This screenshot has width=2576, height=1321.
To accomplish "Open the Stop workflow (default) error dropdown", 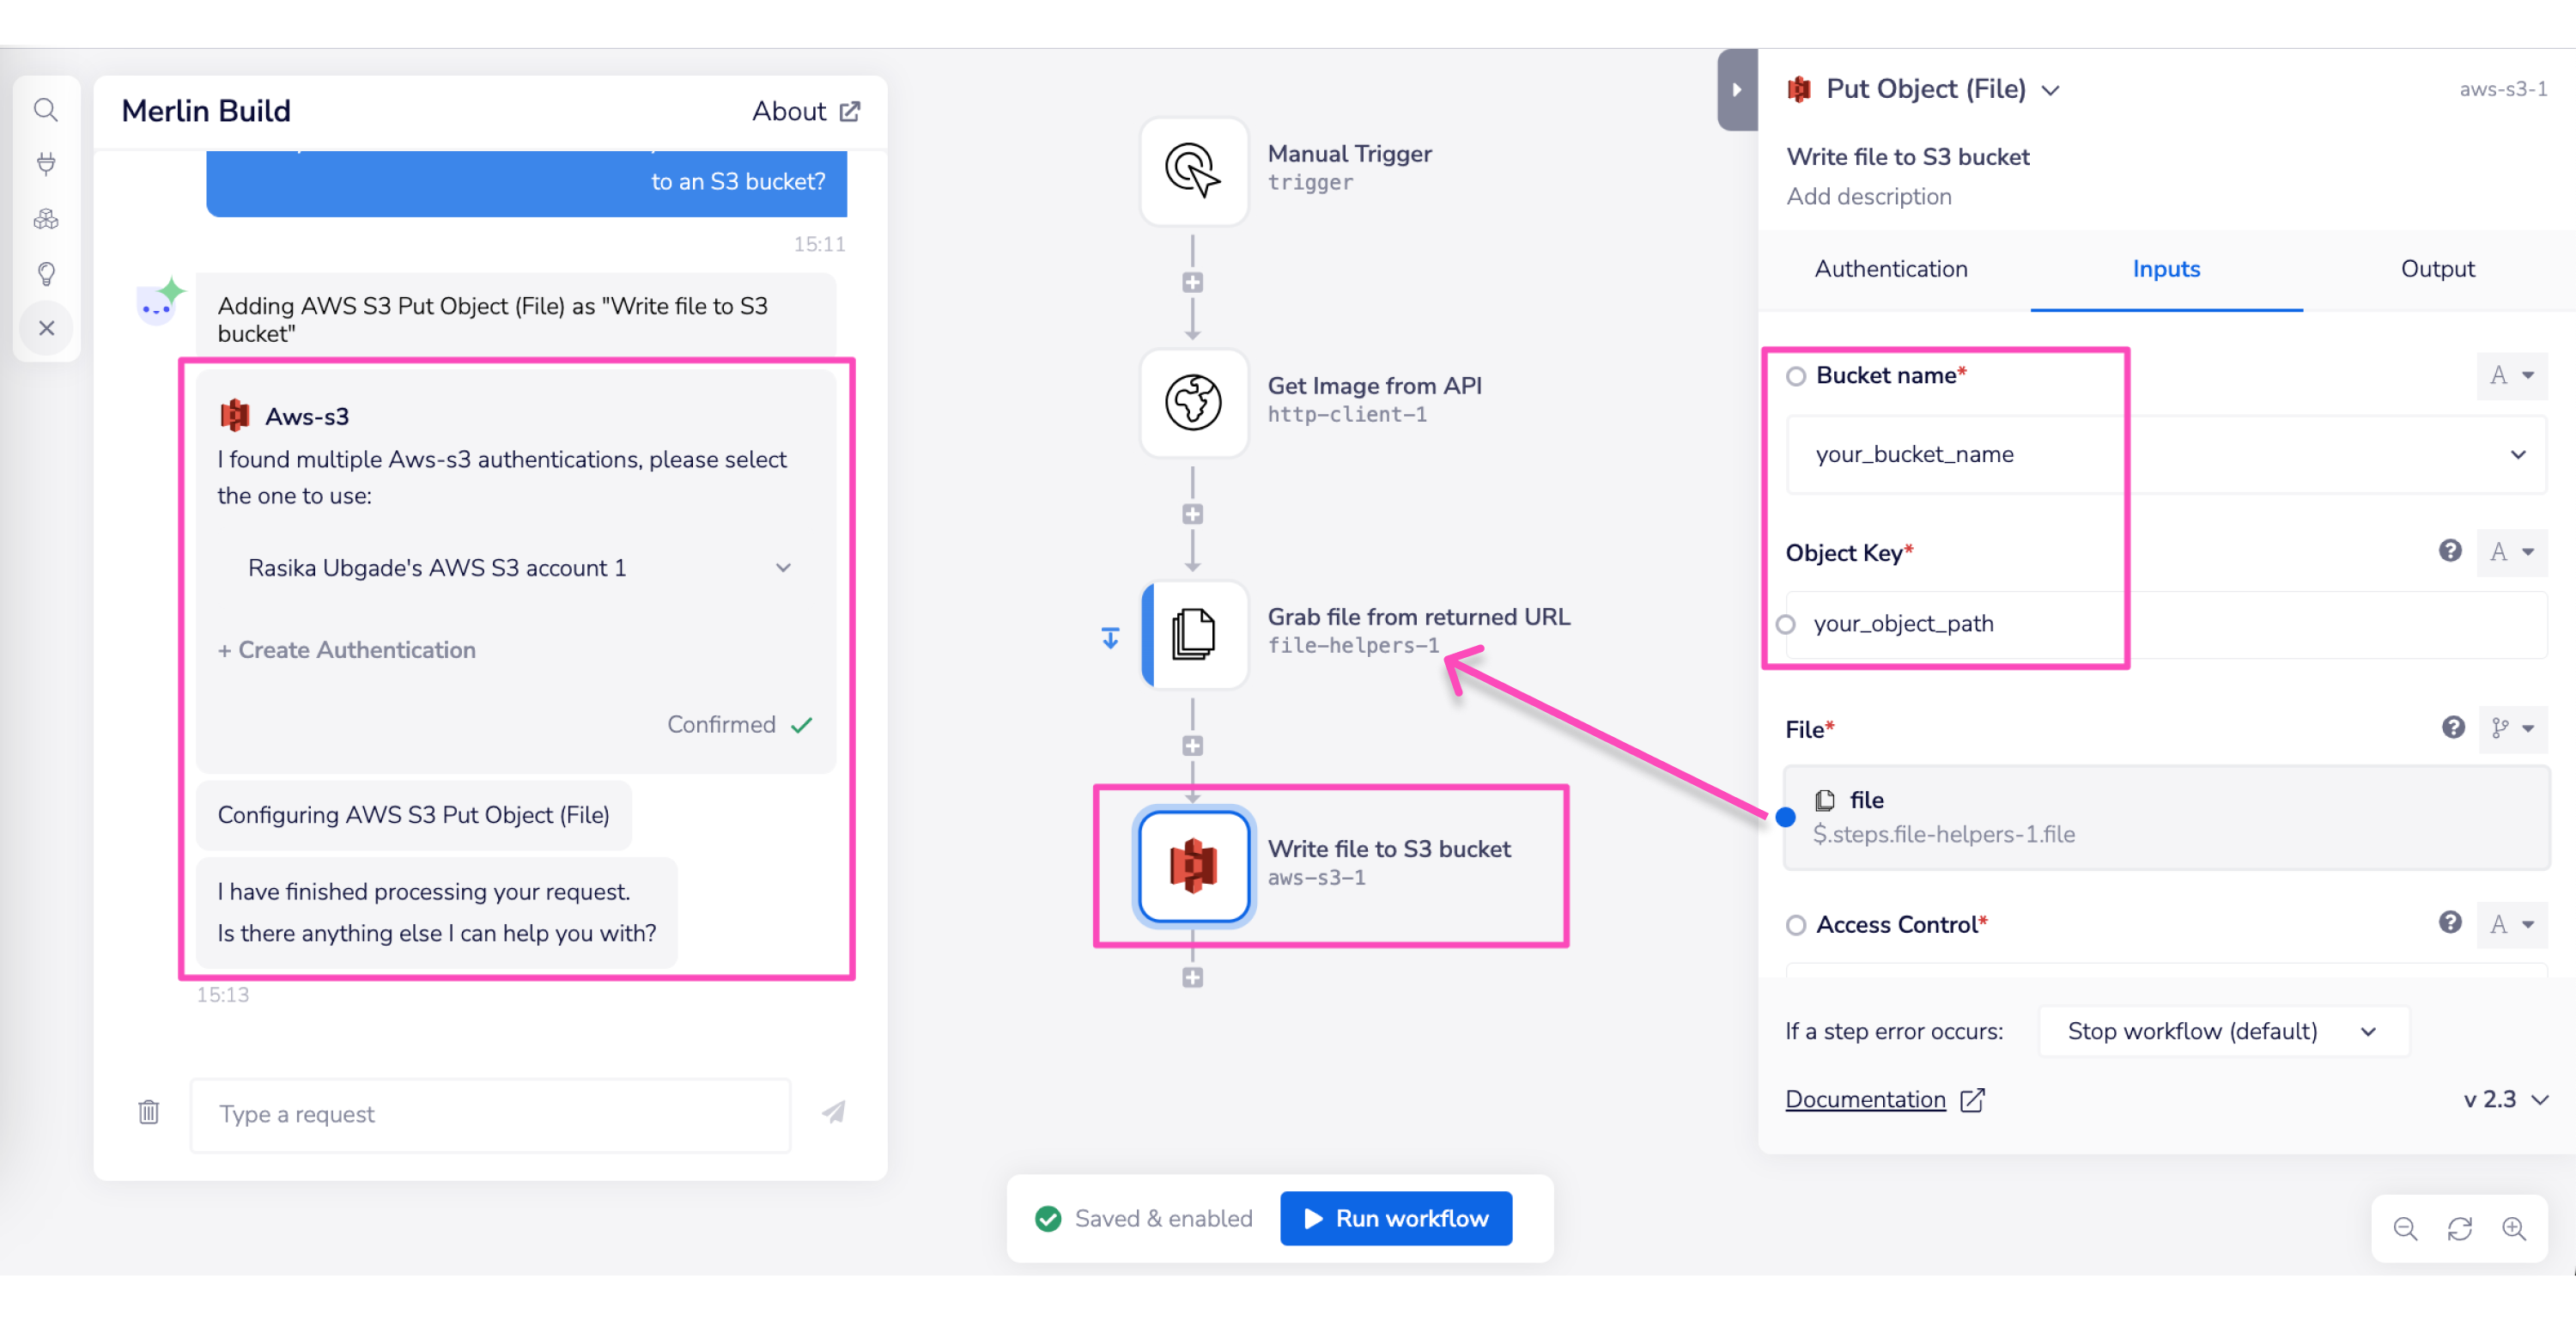I will coord(2222,1031).
